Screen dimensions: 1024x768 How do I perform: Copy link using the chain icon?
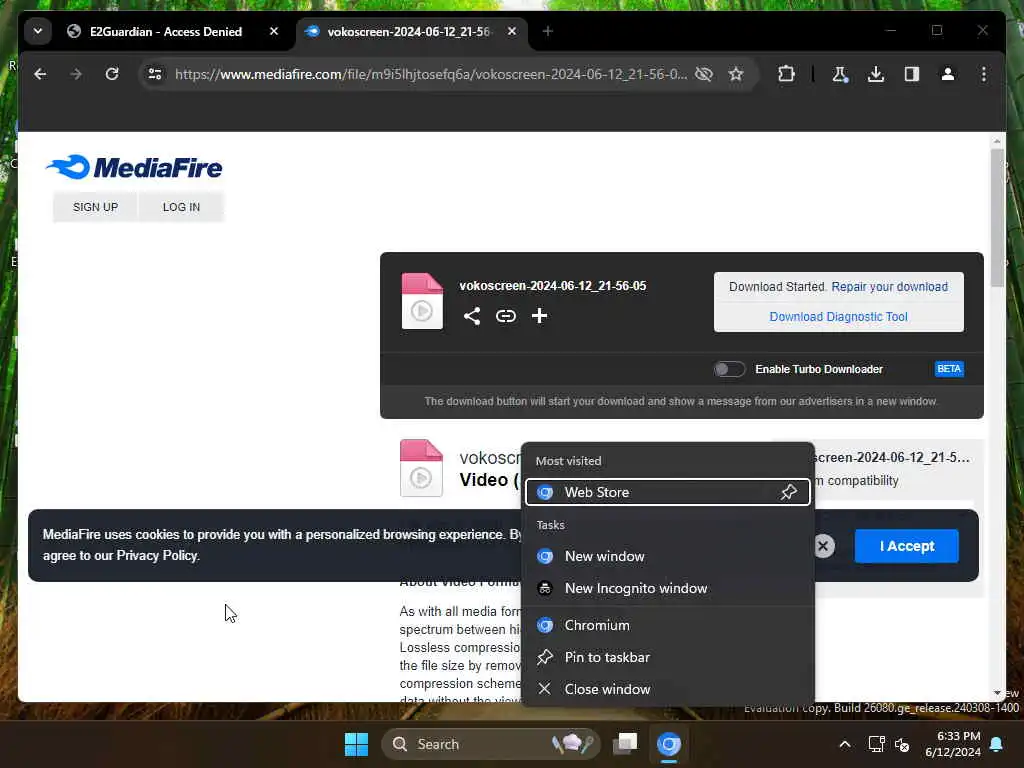505,316
